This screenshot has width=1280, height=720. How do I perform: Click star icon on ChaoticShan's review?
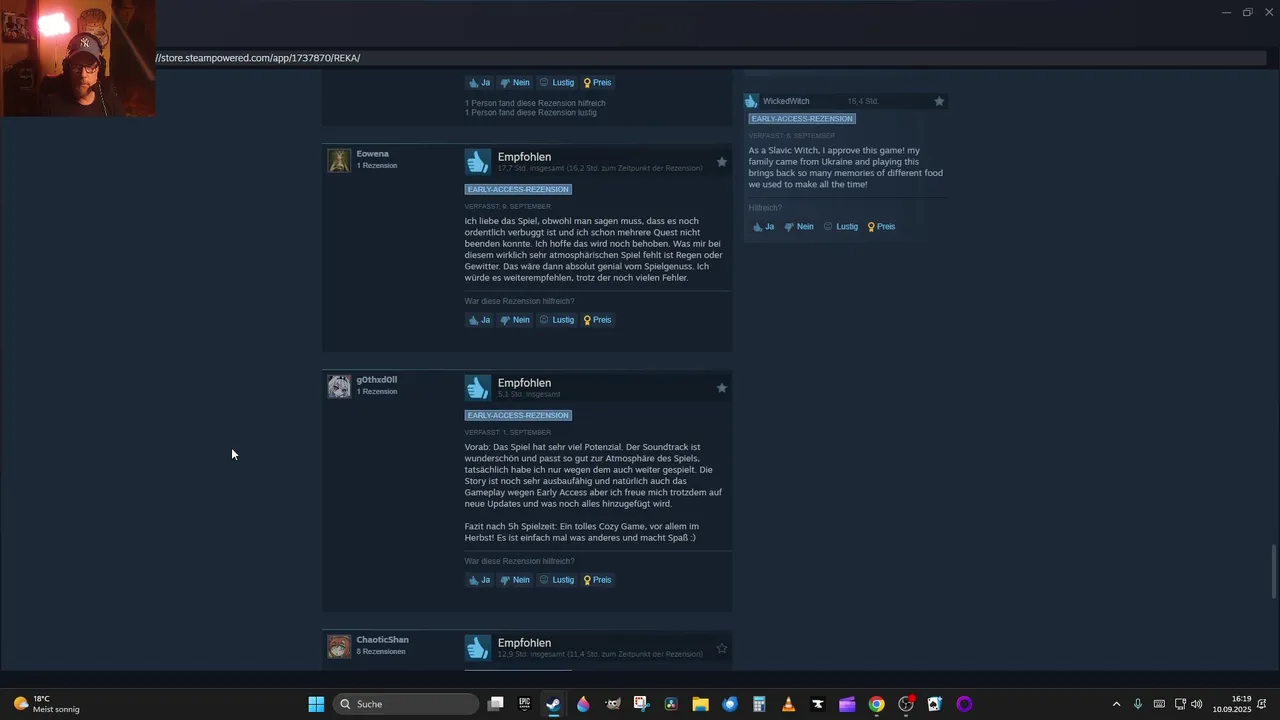tap(722, 648)
